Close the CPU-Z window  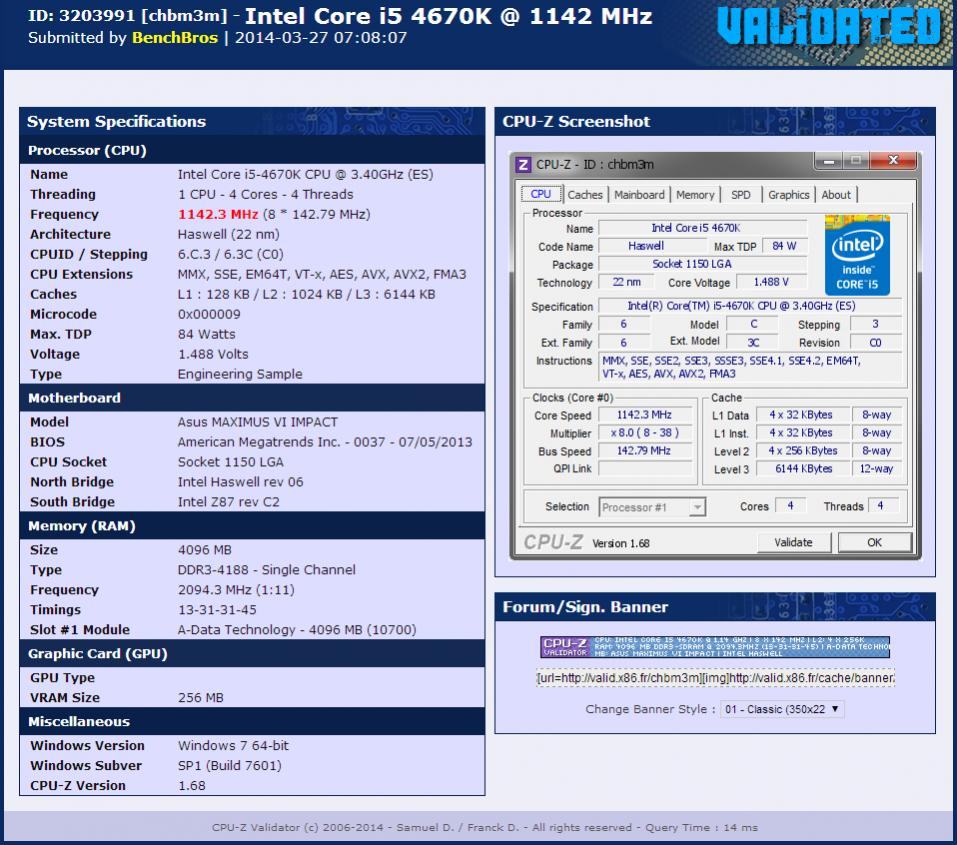(893, 161)
